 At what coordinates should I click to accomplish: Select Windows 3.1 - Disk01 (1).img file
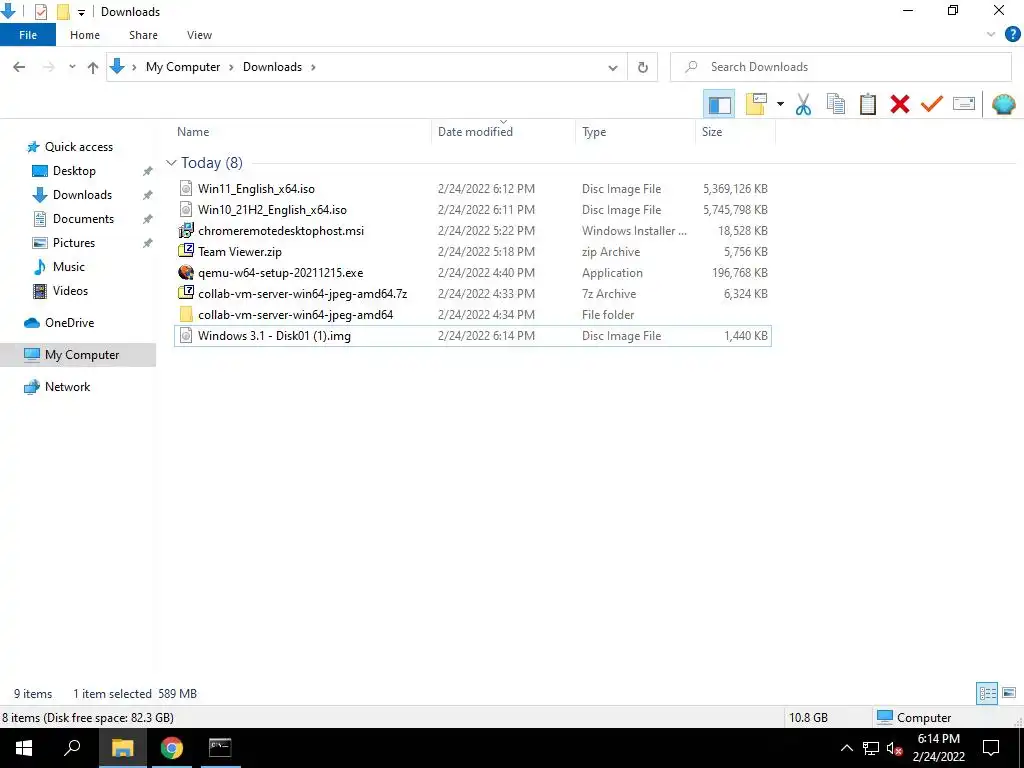click(473, 336)
